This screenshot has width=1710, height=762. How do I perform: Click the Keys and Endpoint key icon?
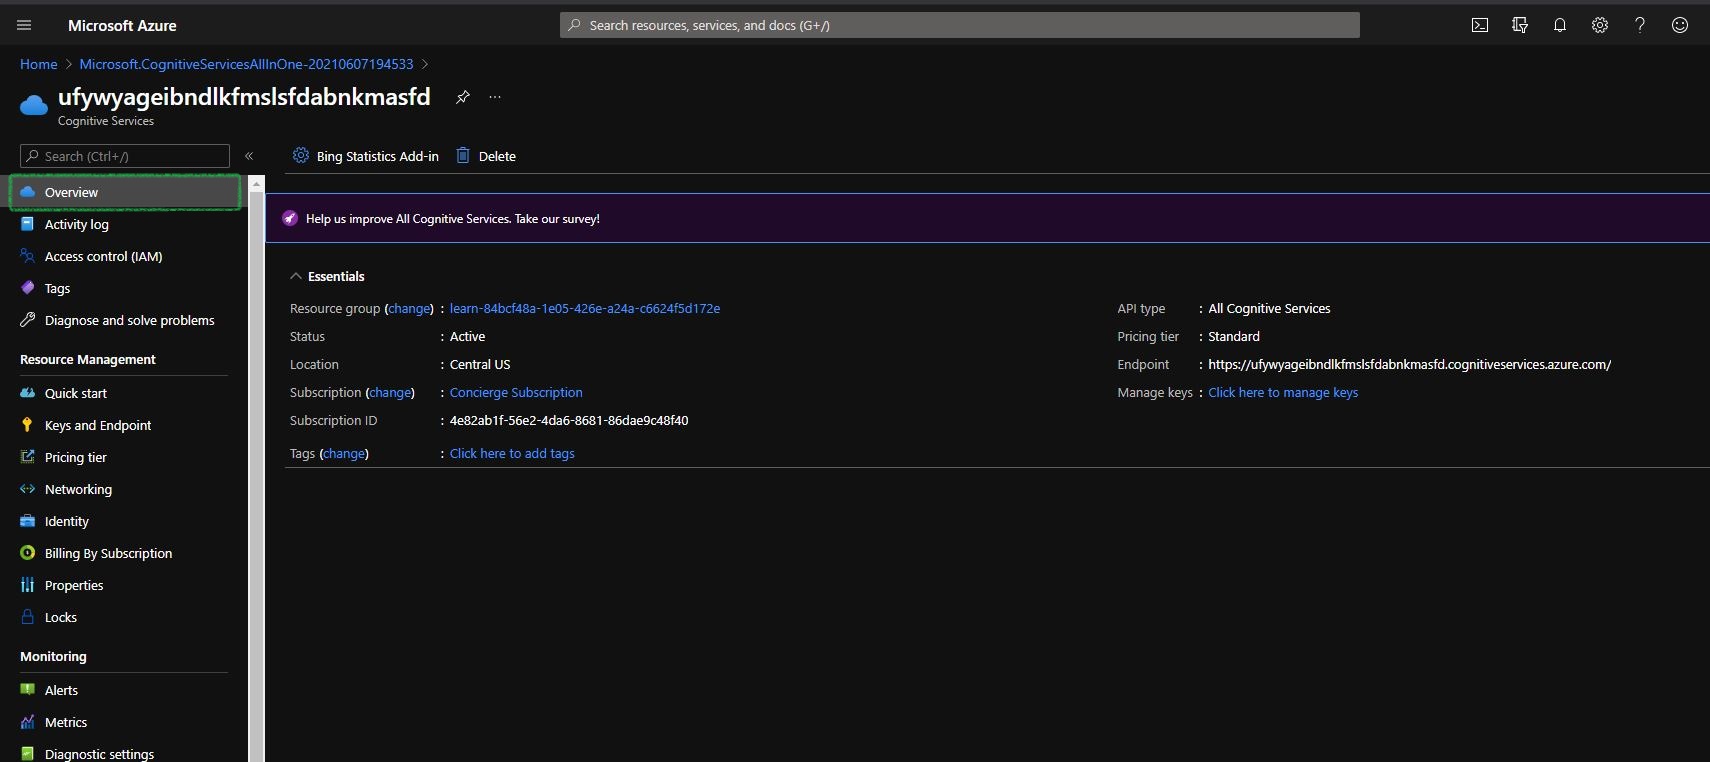28,425
